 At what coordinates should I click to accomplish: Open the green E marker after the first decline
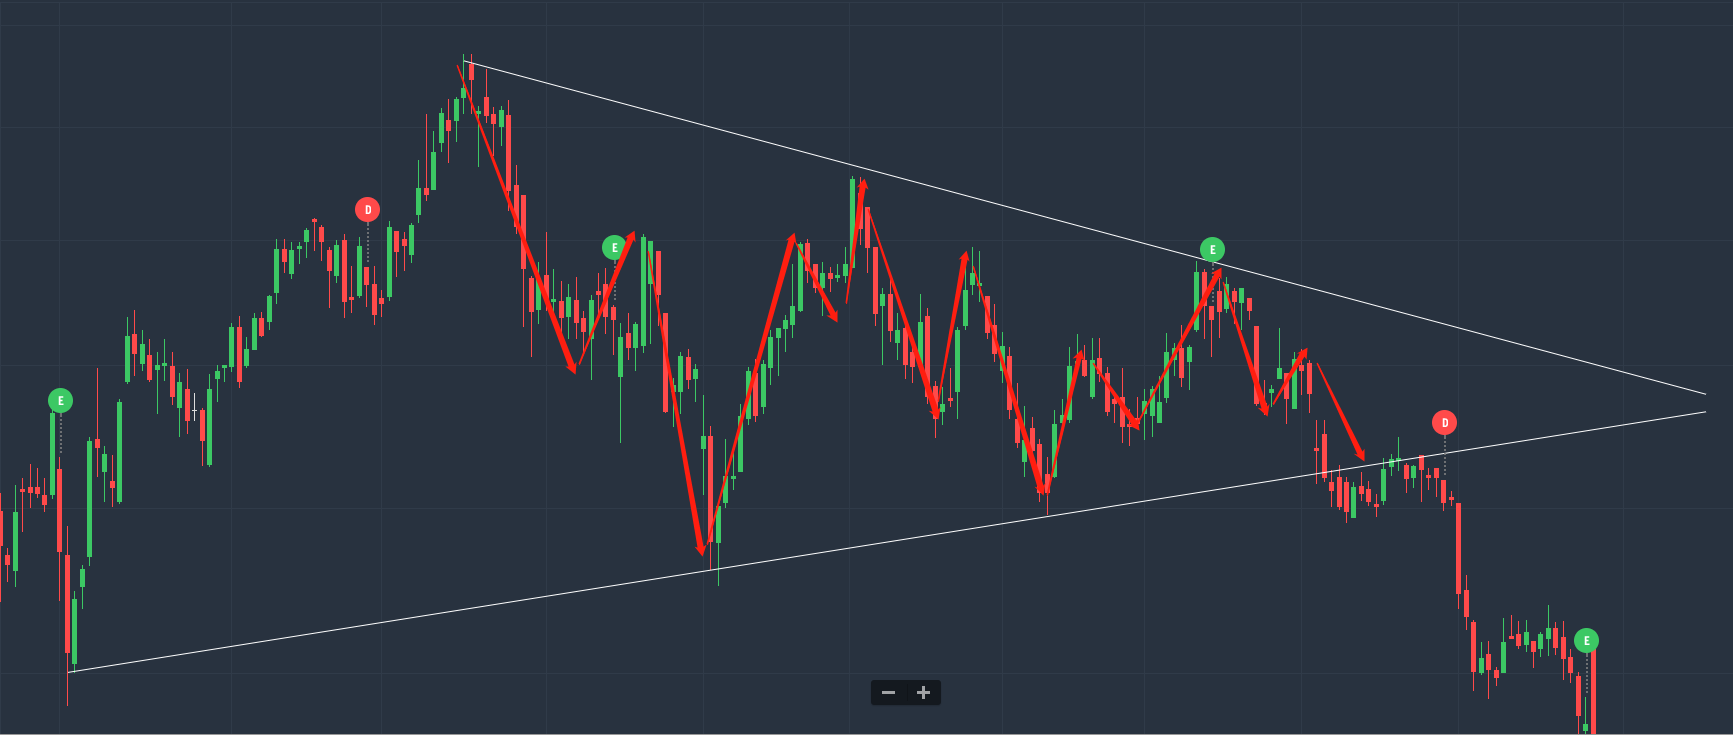[x=615, y=247]
